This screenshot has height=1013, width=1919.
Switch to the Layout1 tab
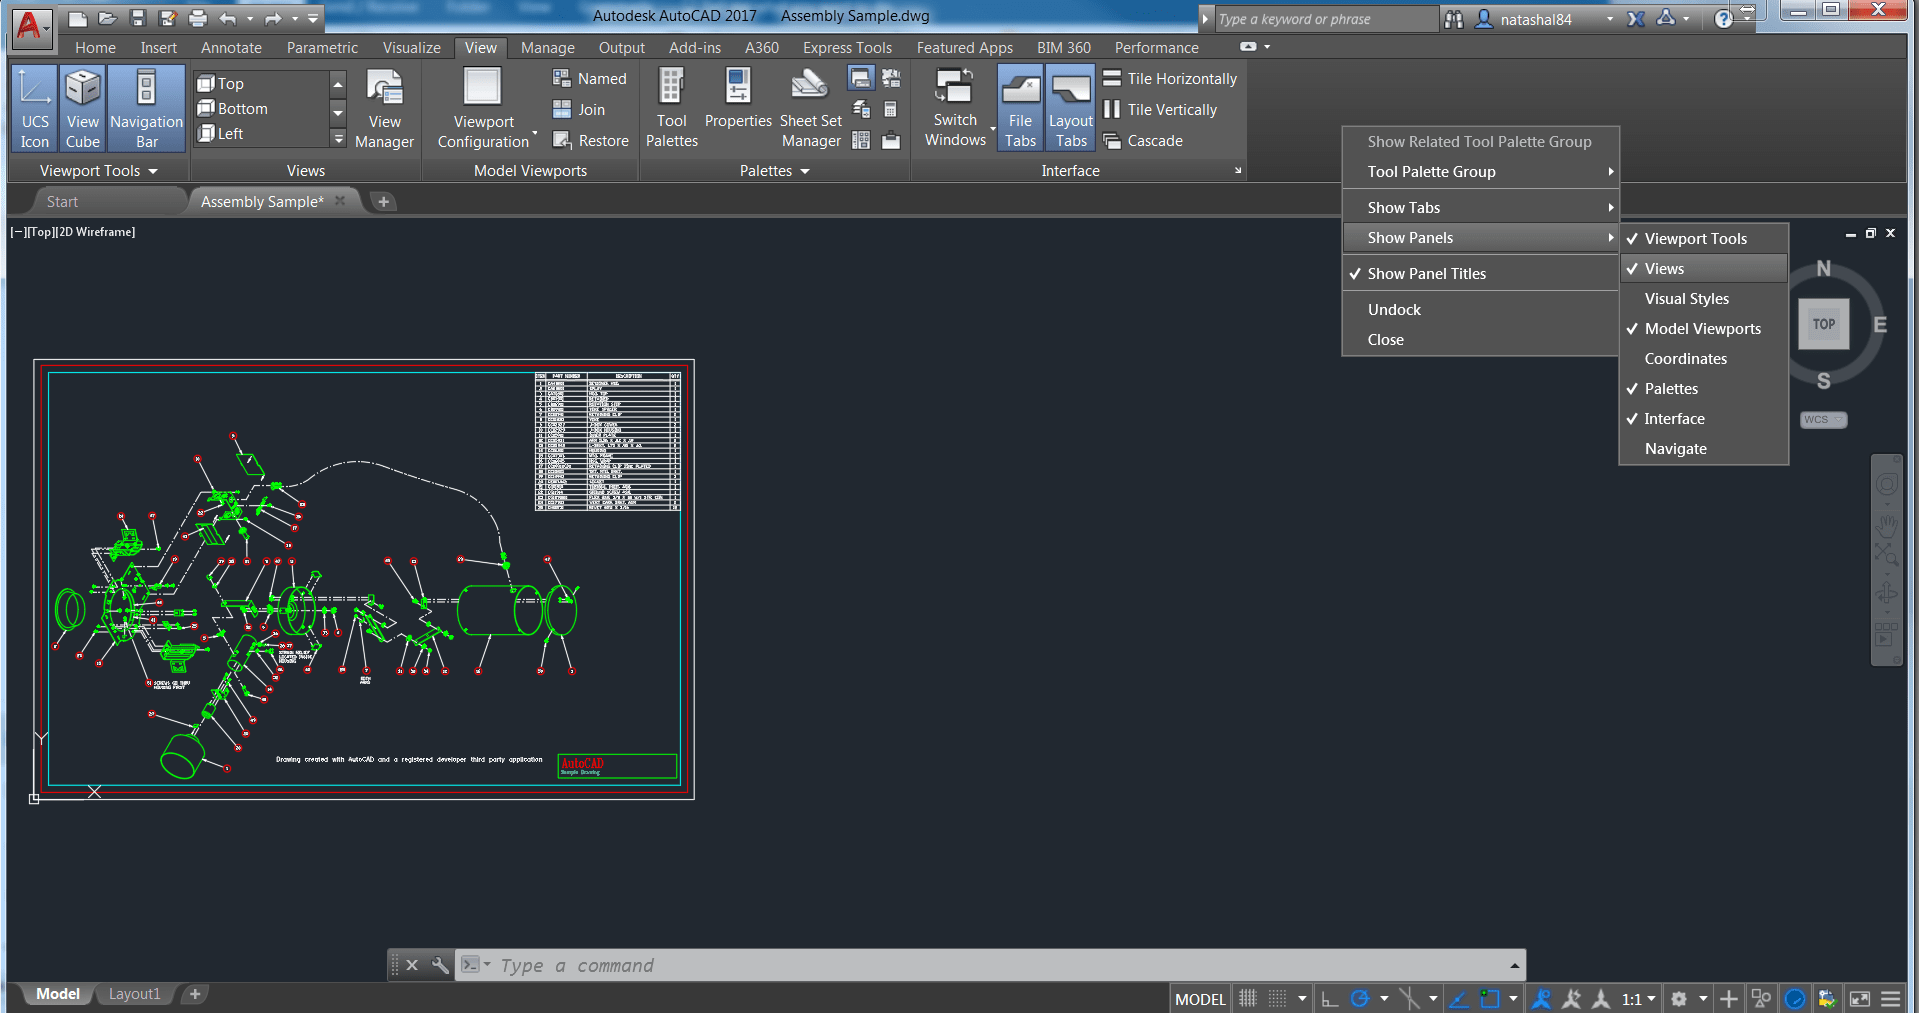click(134, 994)
